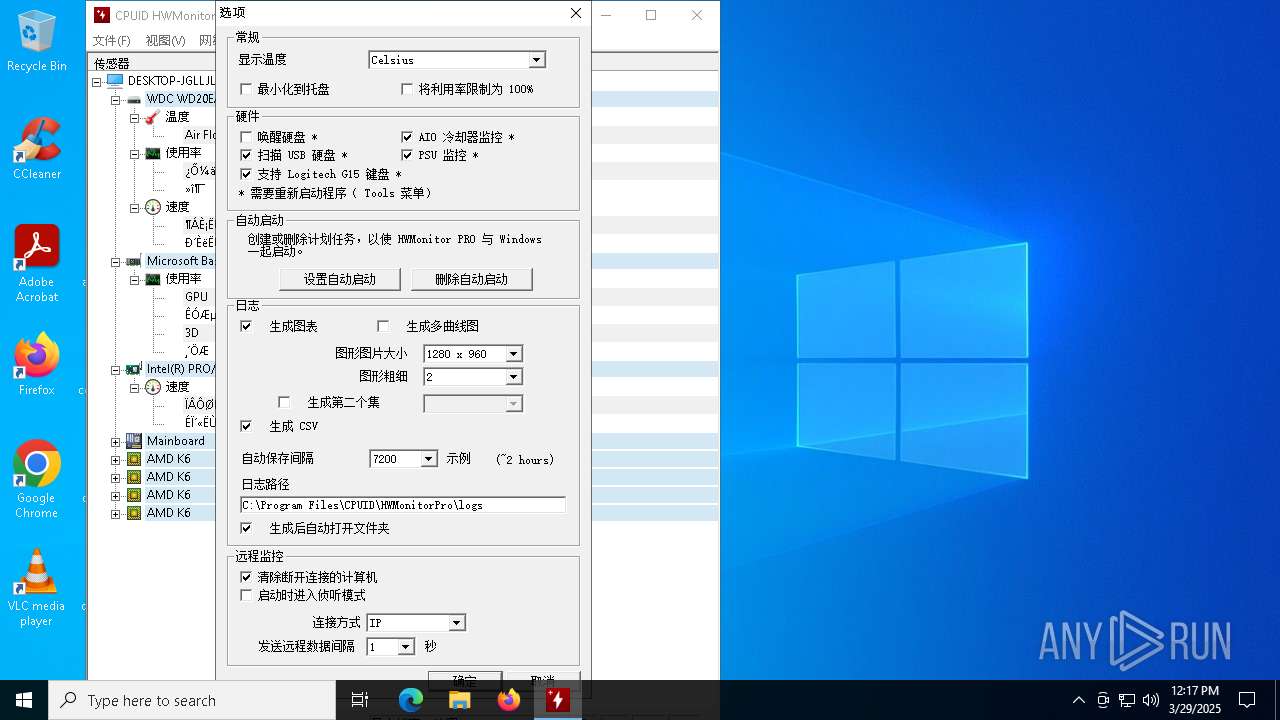The width and height of the screenshot is (1280, 720).
Task: Collapse the WDC WD20 drive node
Action: click(116, 99)
